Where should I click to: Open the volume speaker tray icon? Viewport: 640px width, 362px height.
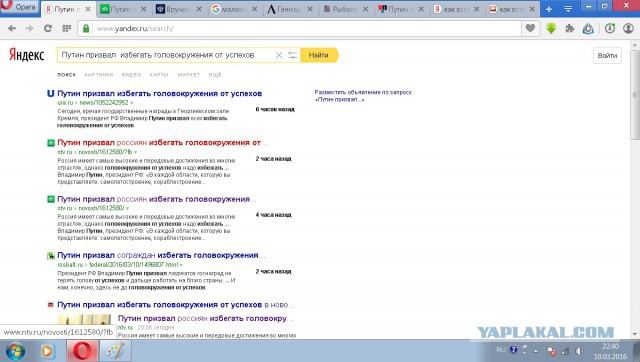tap(579, 351)
